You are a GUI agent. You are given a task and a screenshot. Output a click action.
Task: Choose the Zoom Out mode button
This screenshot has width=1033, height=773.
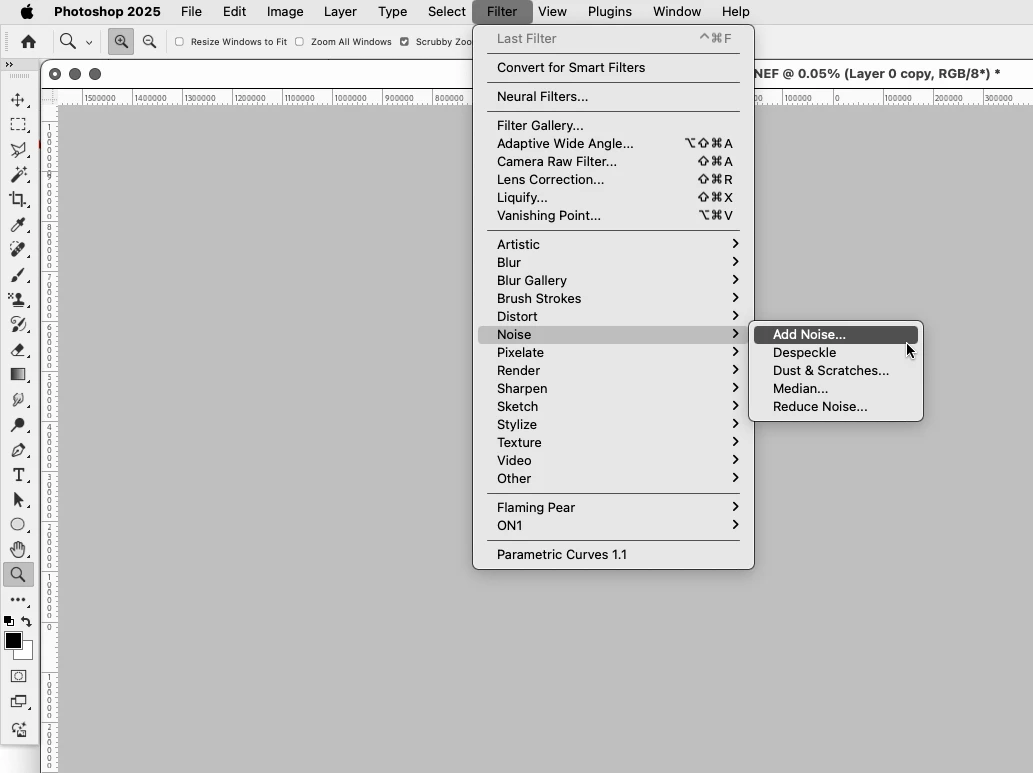(x=150, y=42)
